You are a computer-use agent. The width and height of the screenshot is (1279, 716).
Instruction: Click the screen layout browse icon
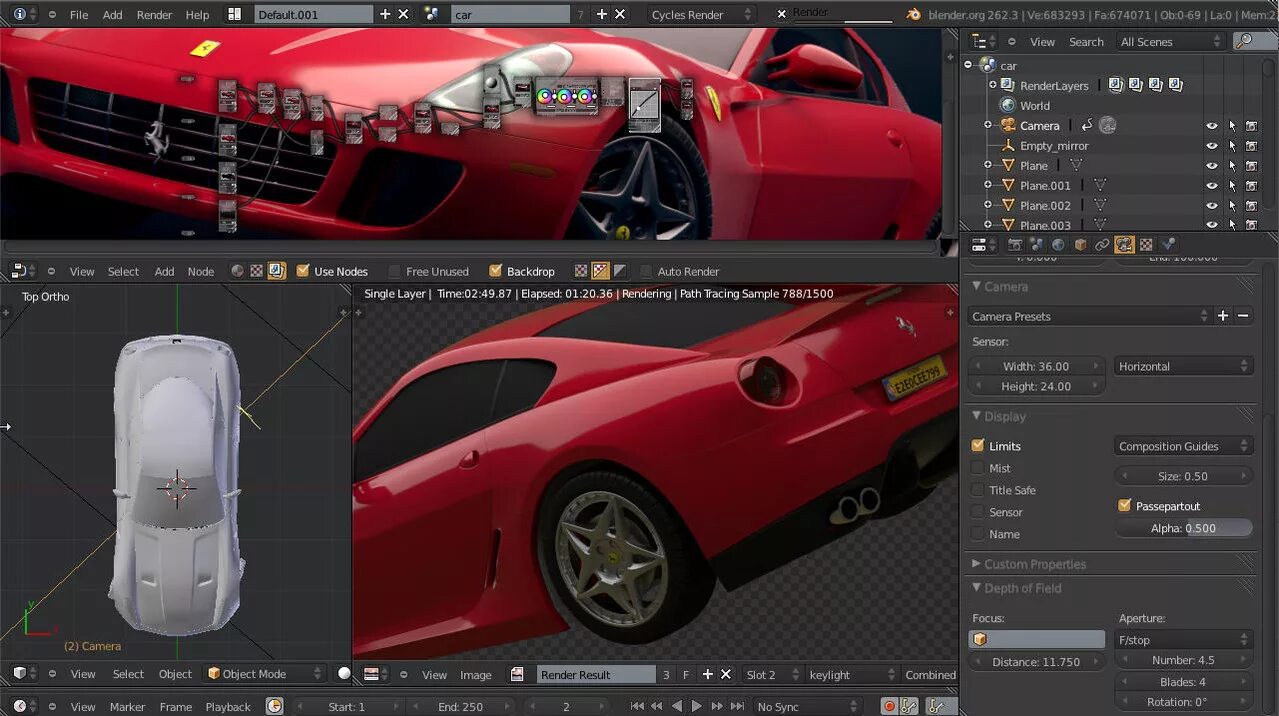[235, 14]
